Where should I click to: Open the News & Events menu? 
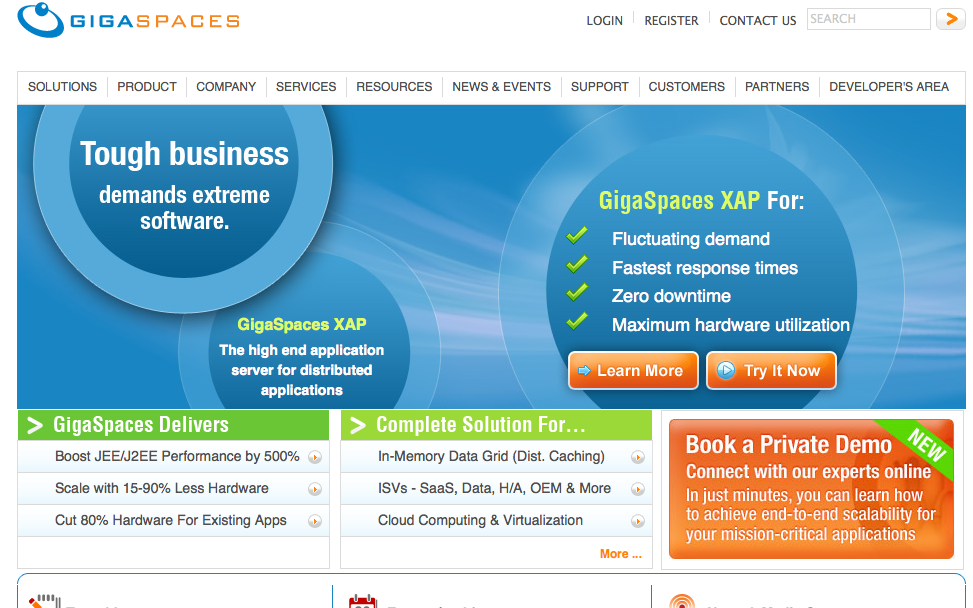pos(501,87)
